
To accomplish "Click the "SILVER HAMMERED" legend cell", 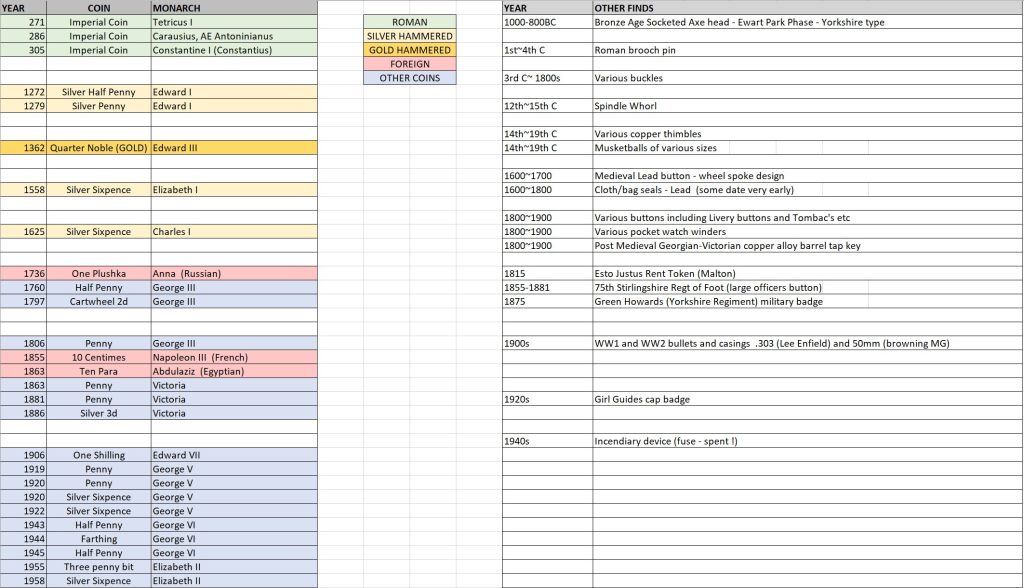I will point(409,36).
